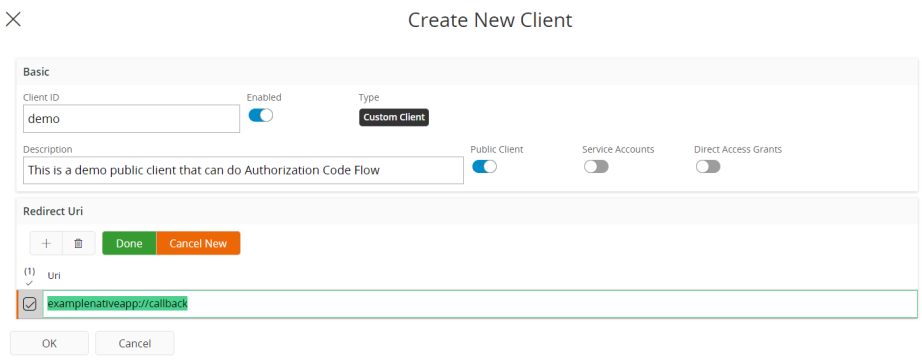Delete selected redirect Uri with trash icon
922x362 pixels.
[x=78, y=243]
